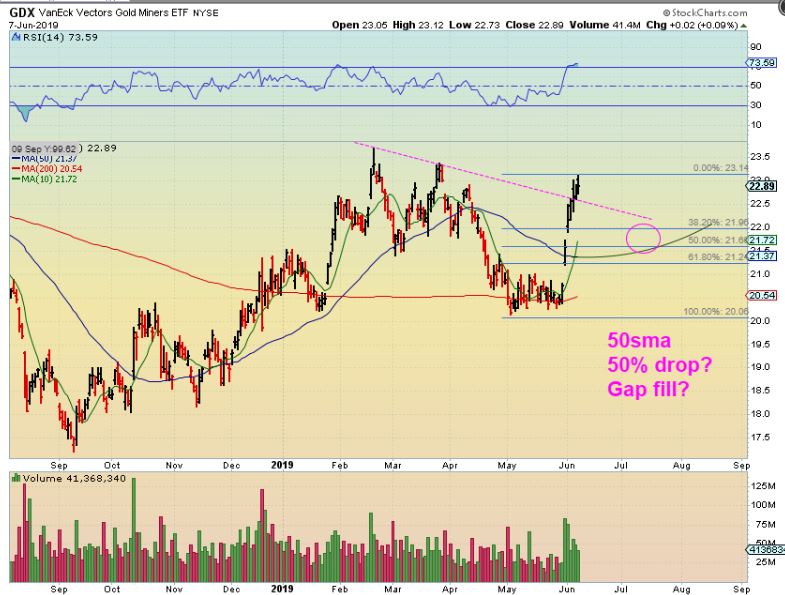Click the 7-Jun-2019 date label
The height and width of the screenshot is (595, 785).
pyautogui.click(x=34, y=25)
